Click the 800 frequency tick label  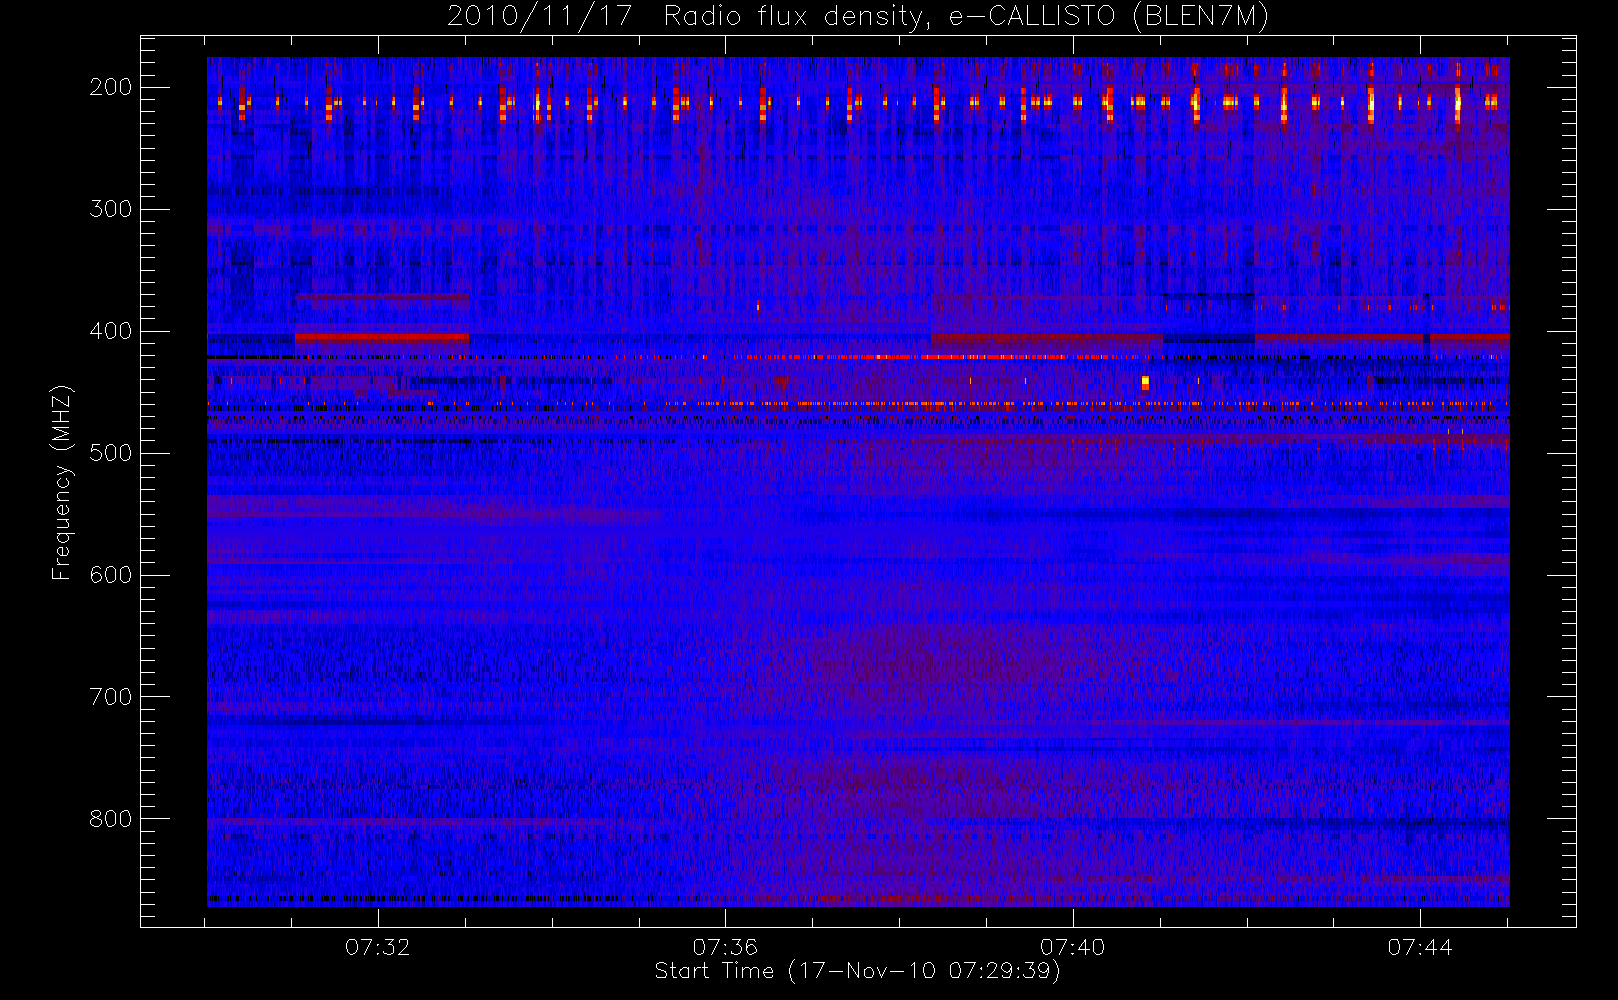(x=110, y=819)
